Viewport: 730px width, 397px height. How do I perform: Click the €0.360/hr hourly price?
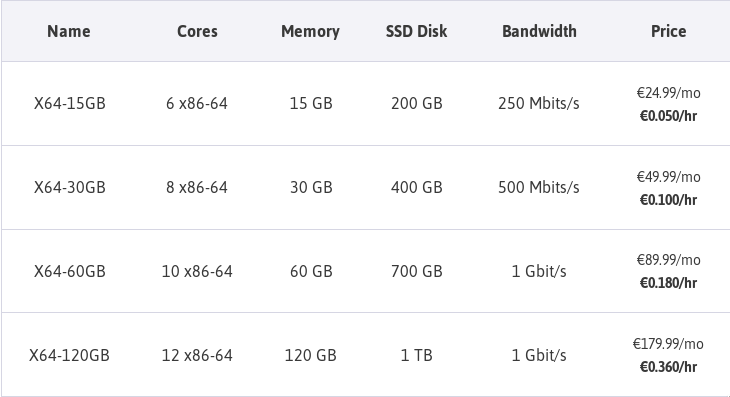pos(668,367)
